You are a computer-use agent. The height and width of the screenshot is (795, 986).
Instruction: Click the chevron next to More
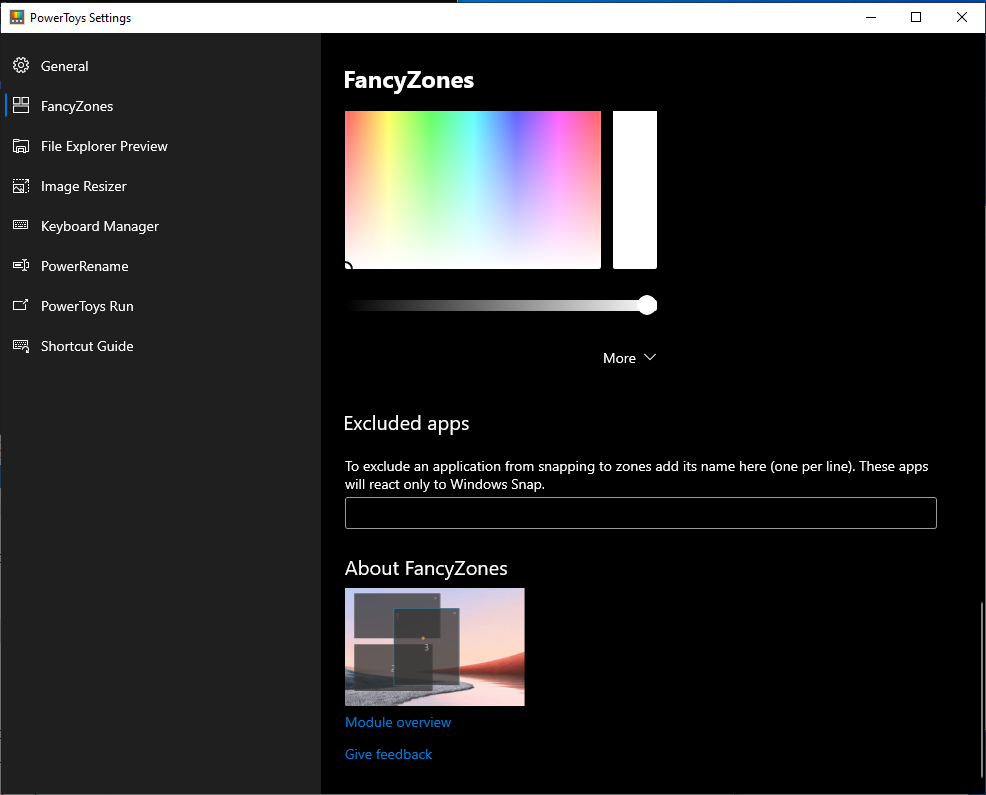click(x=650, y=358)
